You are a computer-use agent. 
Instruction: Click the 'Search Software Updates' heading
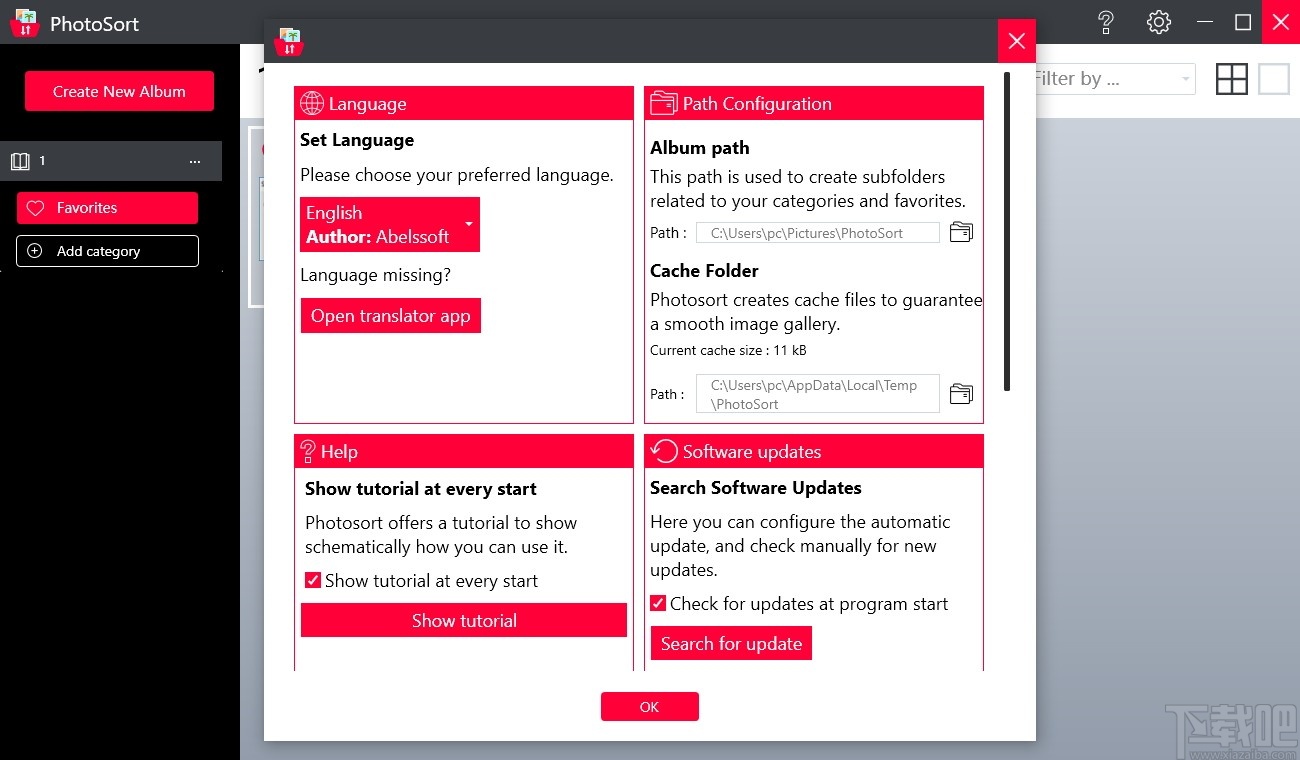[x=756, y=488]
